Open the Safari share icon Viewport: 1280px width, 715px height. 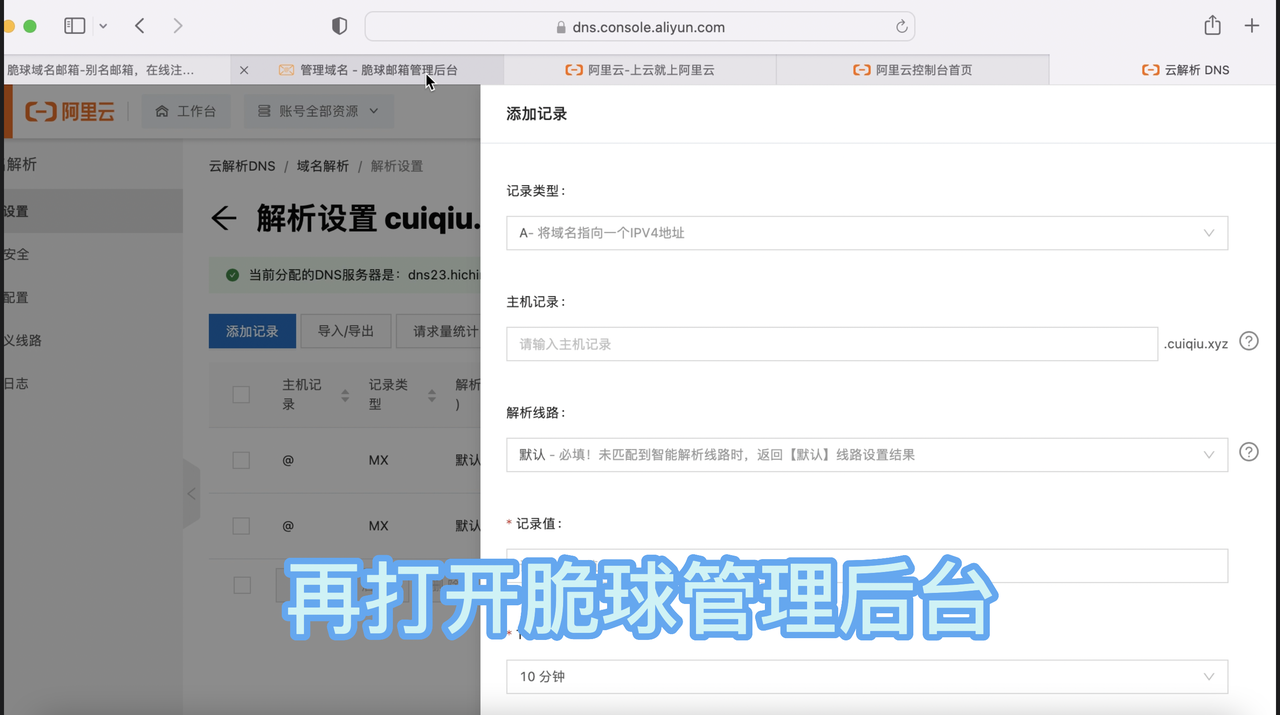1213,26
